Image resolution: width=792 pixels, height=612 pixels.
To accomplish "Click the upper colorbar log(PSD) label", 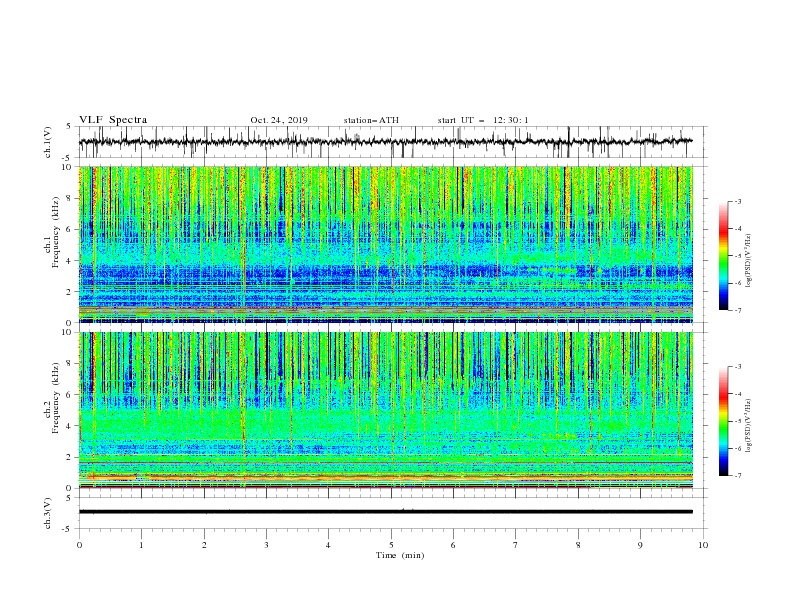I will [749, 260].
